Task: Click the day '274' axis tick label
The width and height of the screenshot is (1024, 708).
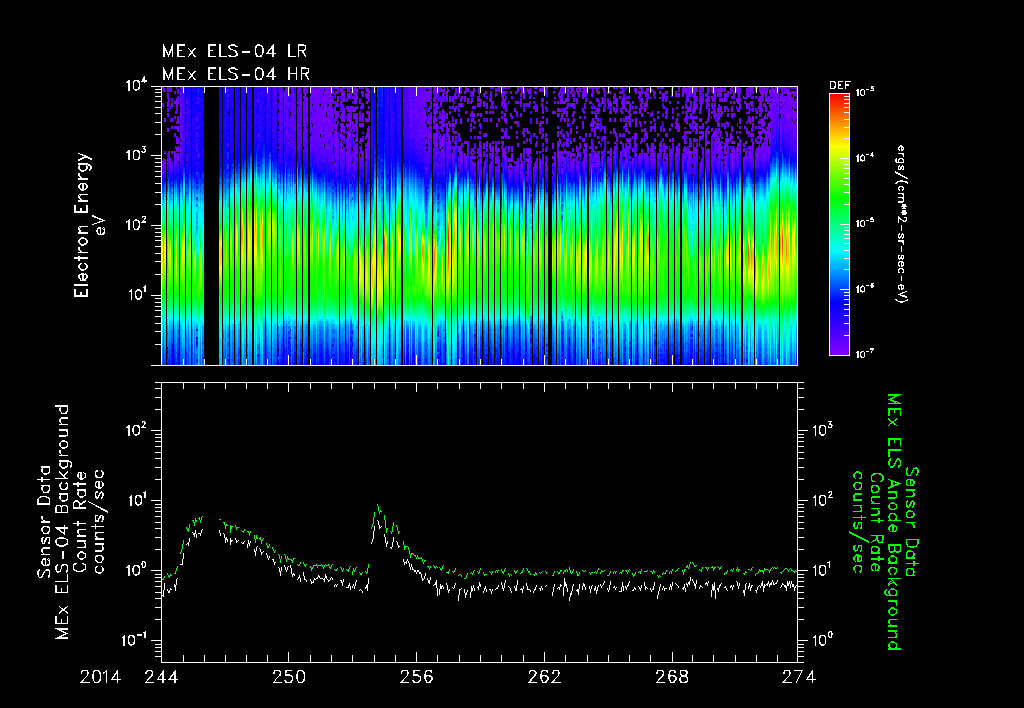Action: pos(799,677)
